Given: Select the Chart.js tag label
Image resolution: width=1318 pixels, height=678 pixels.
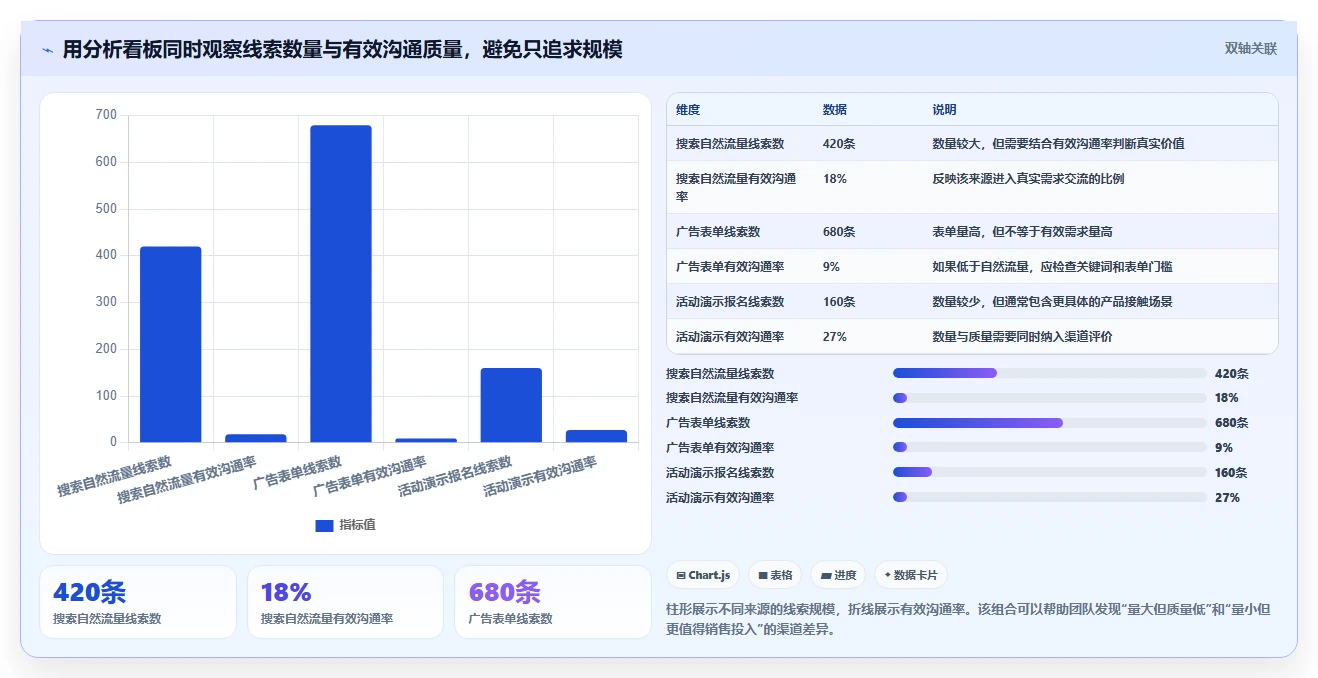Looking at the screenshot, I should pyautogui.click(x=709, y=575).
